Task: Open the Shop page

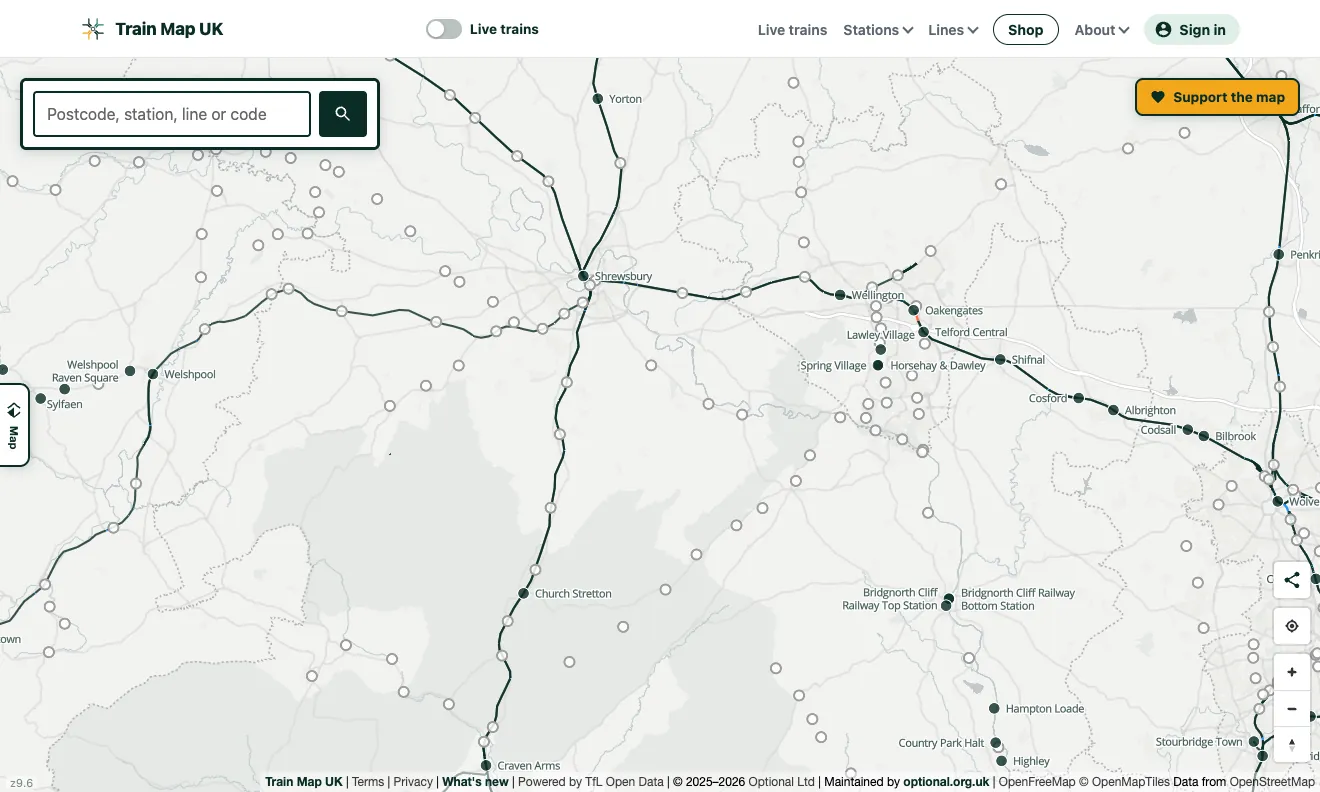Action: point(1026,30)
